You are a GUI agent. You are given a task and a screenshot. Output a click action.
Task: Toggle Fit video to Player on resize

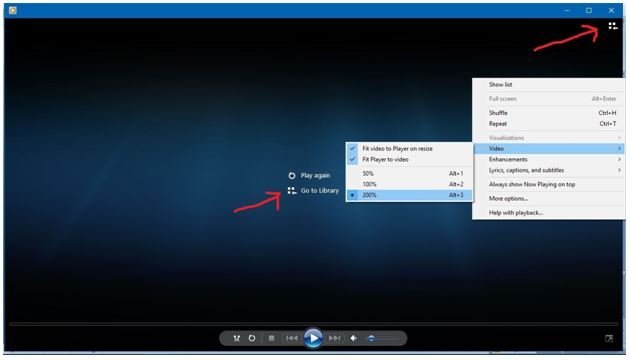tap(409, 149)
